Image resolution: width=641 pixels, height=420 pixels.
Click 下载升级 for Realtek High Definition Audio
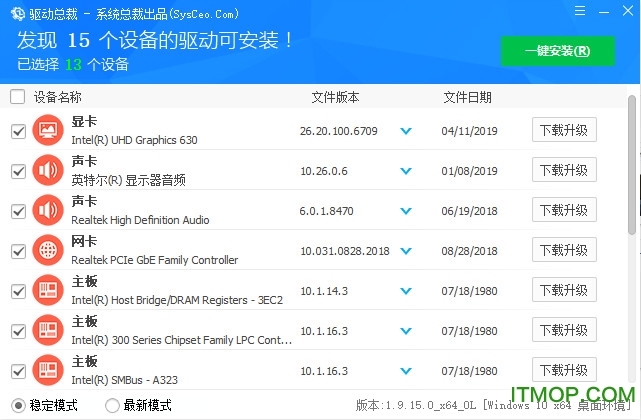tap(564, 210)
